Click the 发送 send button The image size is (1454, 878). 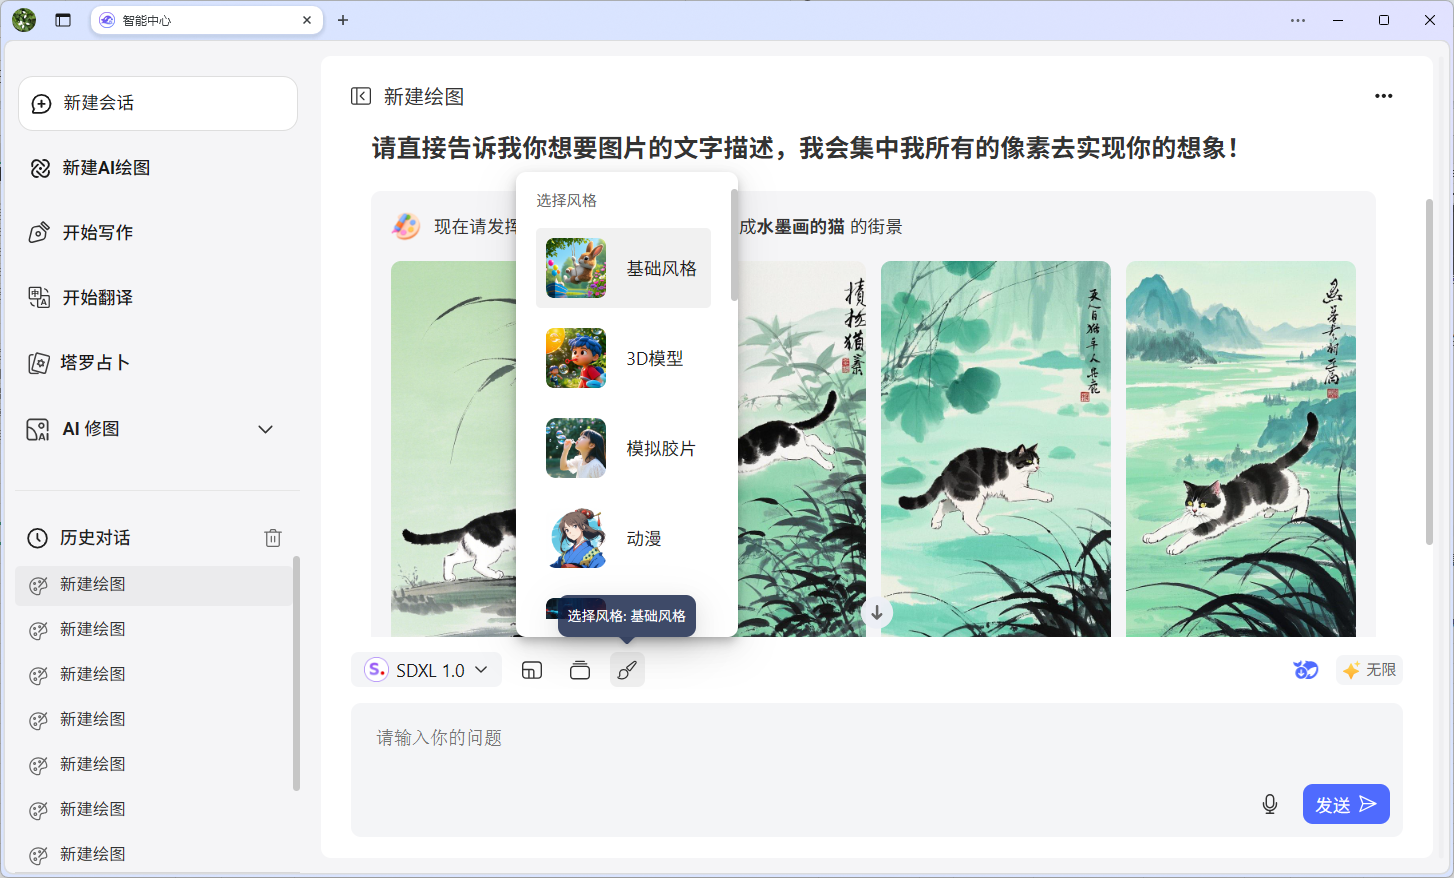pos(1345,804)
